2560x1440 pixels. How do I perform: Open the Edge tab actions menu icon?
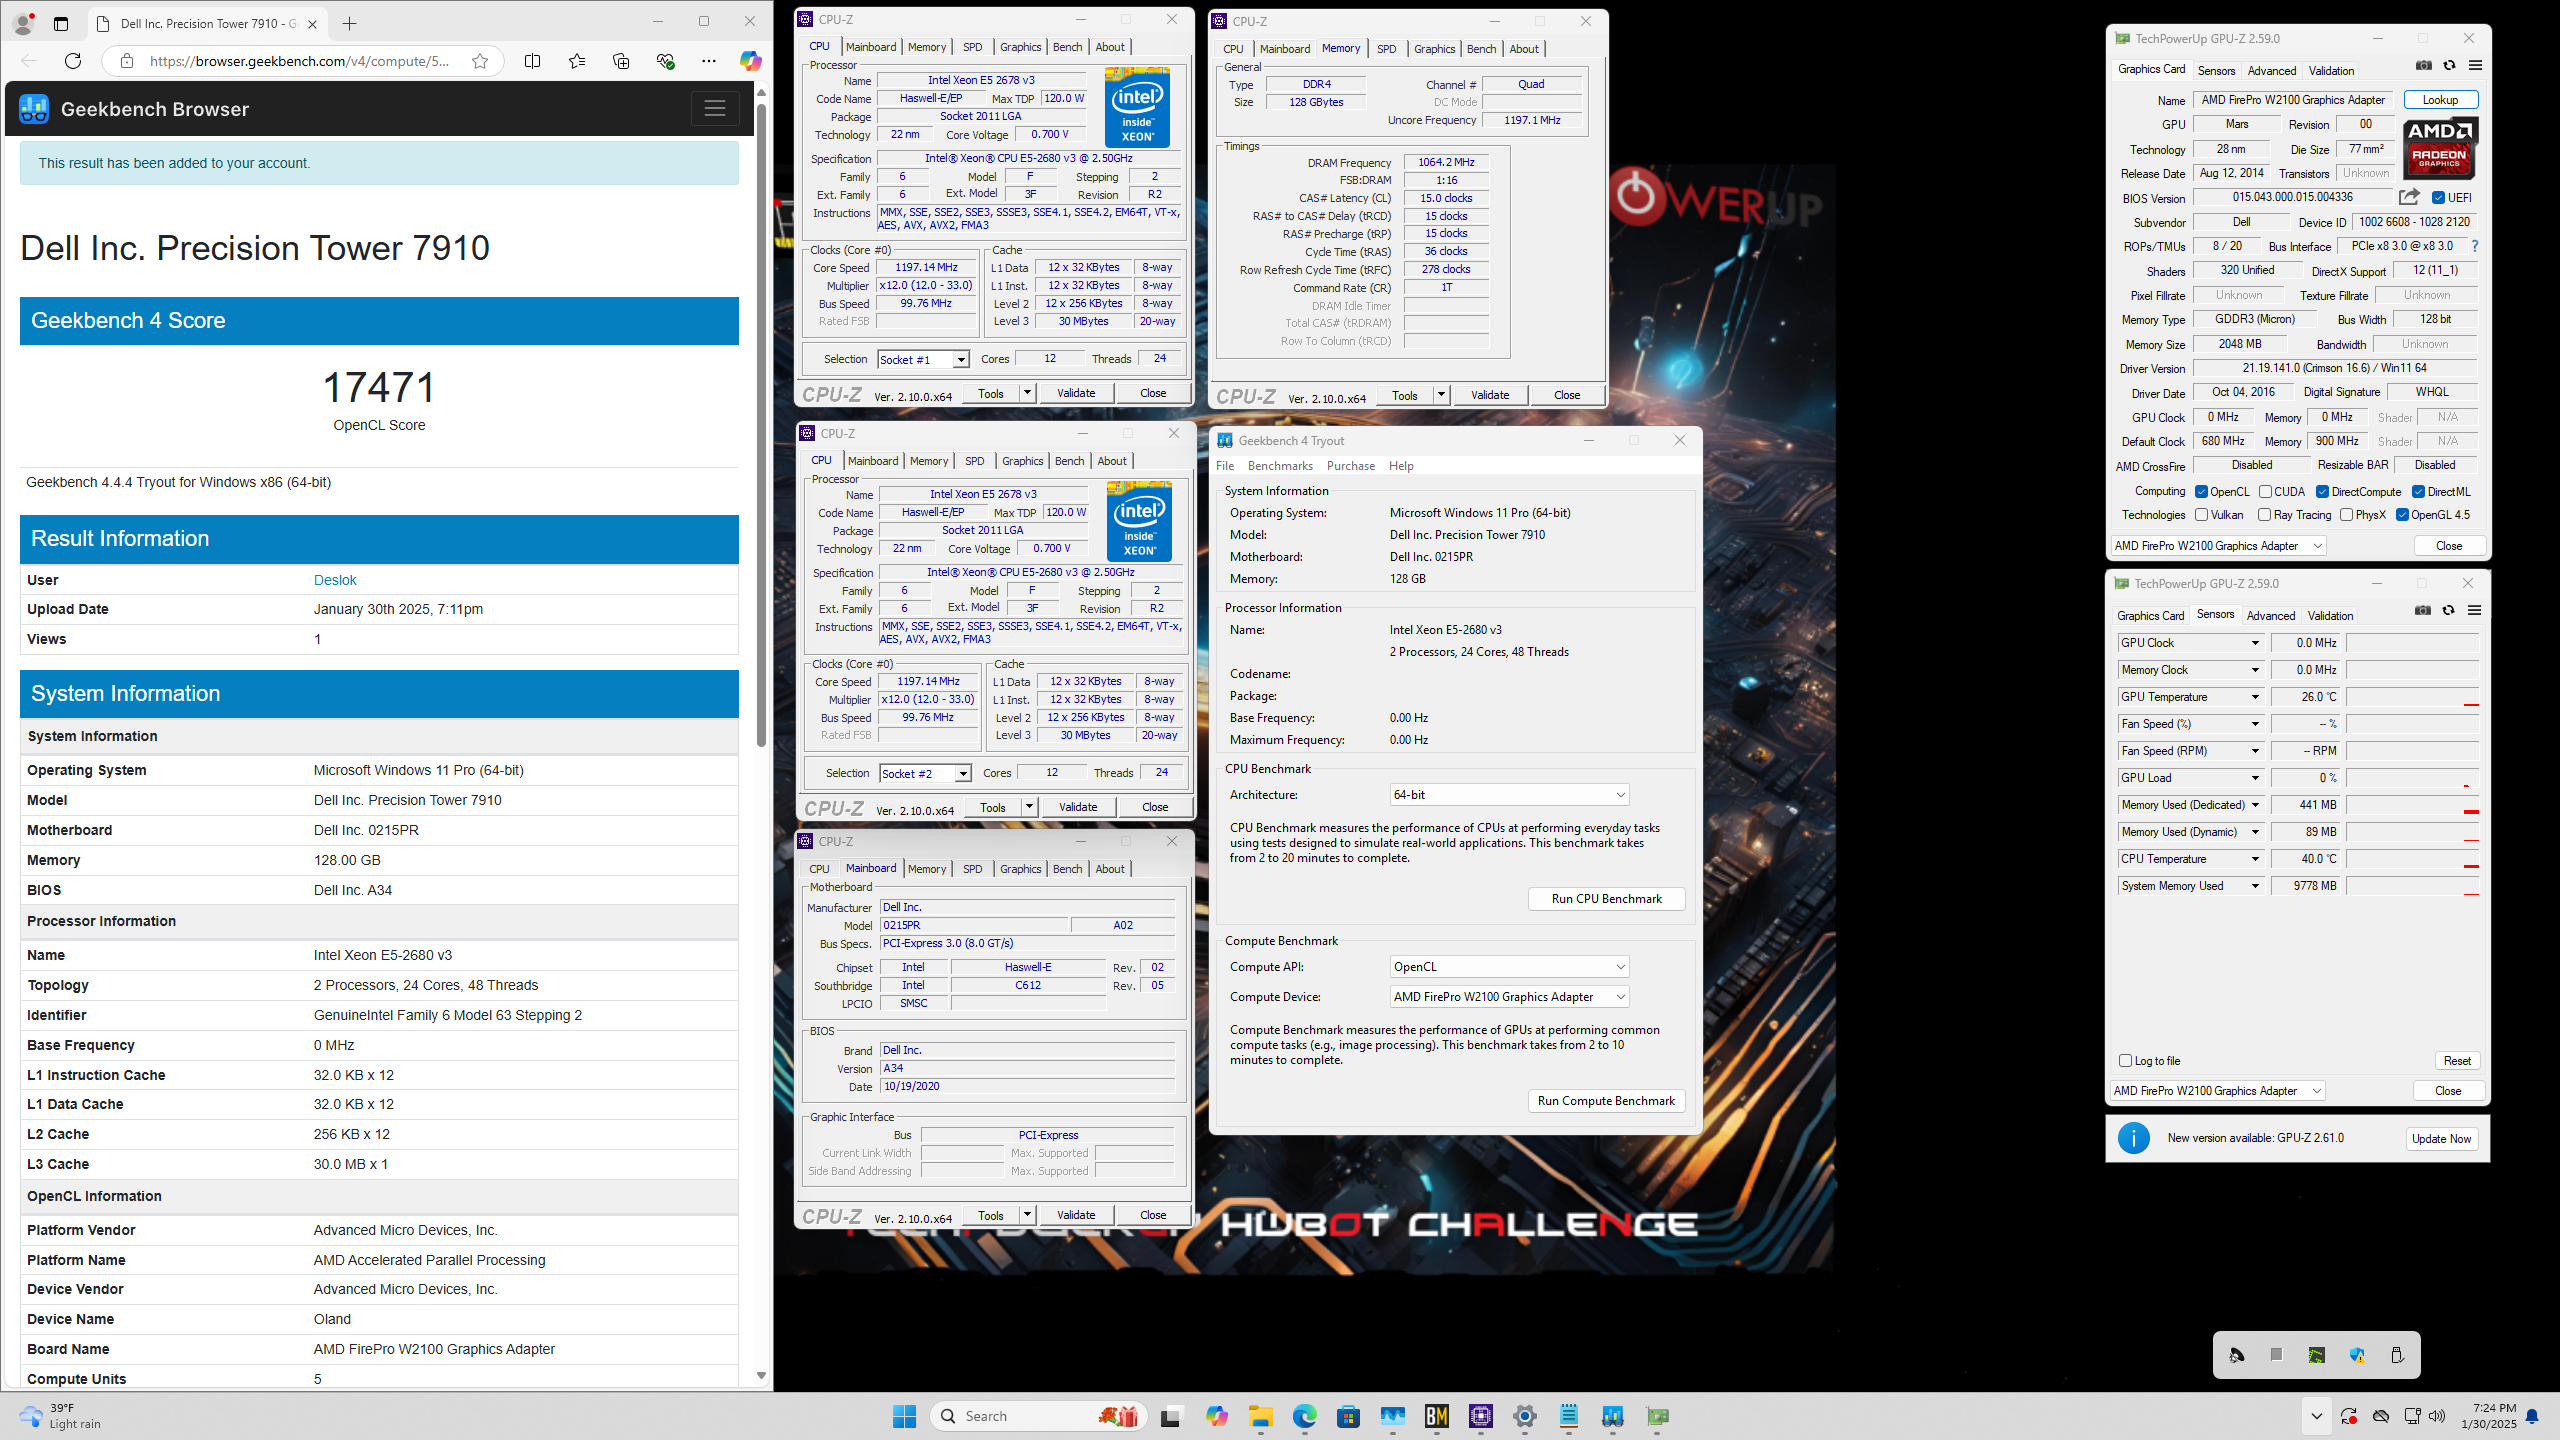(x=61, y=23)
